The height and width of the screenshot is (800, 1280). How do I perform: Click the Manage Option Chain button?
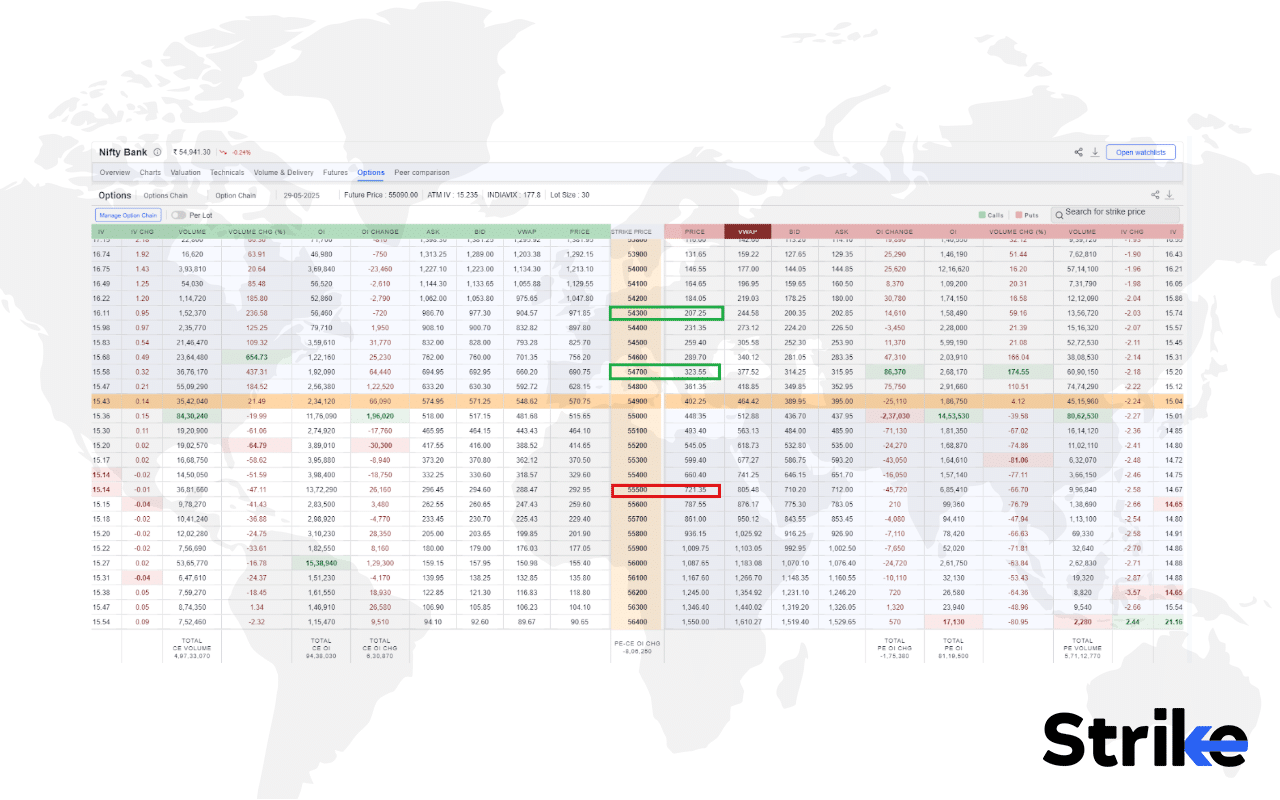tap(128, 215)
